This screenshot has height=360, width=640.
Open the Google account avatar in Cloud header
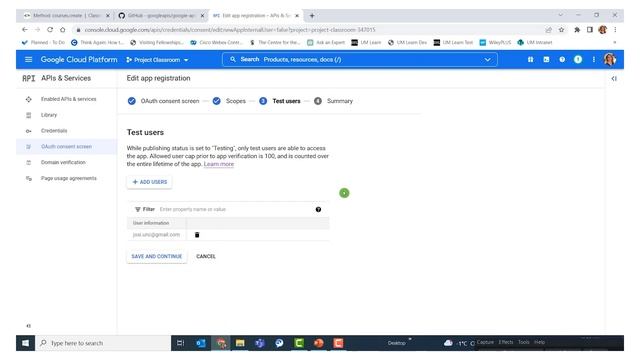610,60
